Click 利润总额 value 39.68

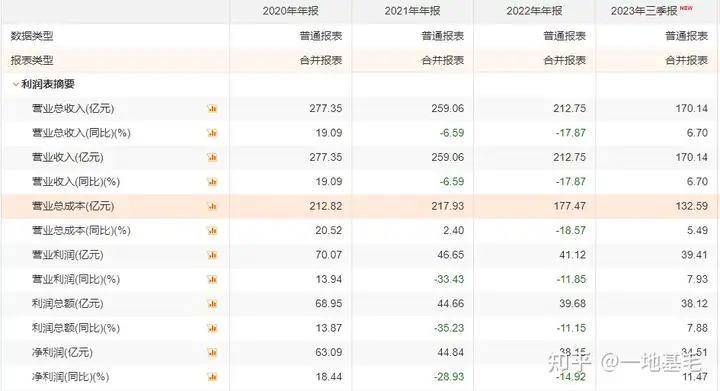tap(573, 303)
